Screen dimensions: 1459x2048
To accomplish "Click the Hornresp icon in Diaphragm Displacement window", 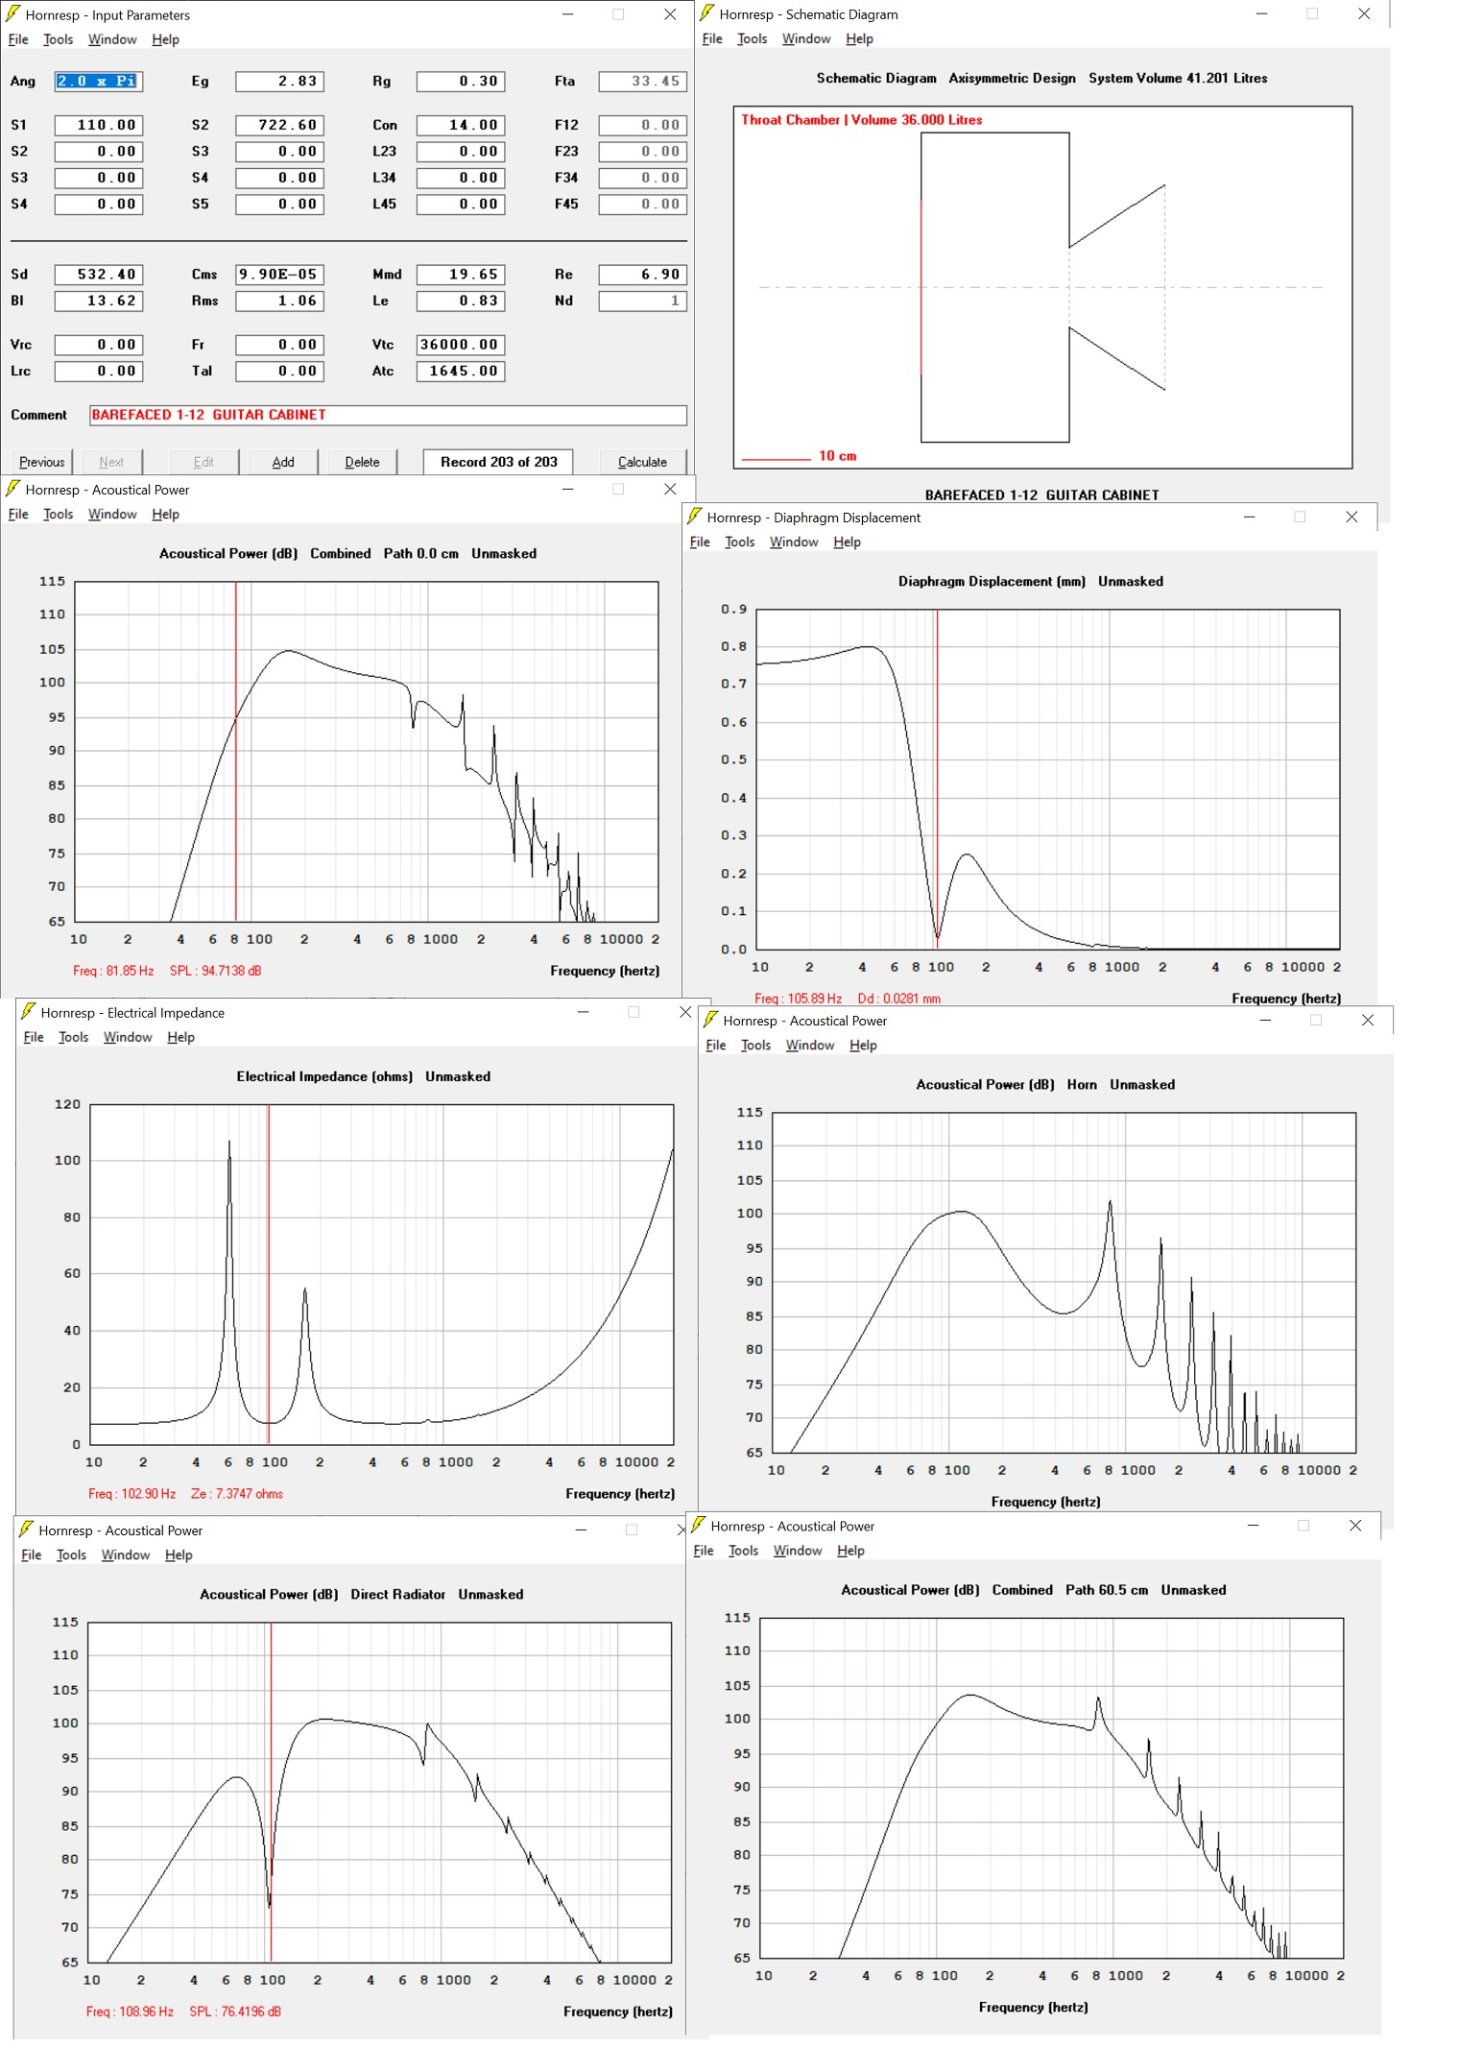I will tap(694, 516).
